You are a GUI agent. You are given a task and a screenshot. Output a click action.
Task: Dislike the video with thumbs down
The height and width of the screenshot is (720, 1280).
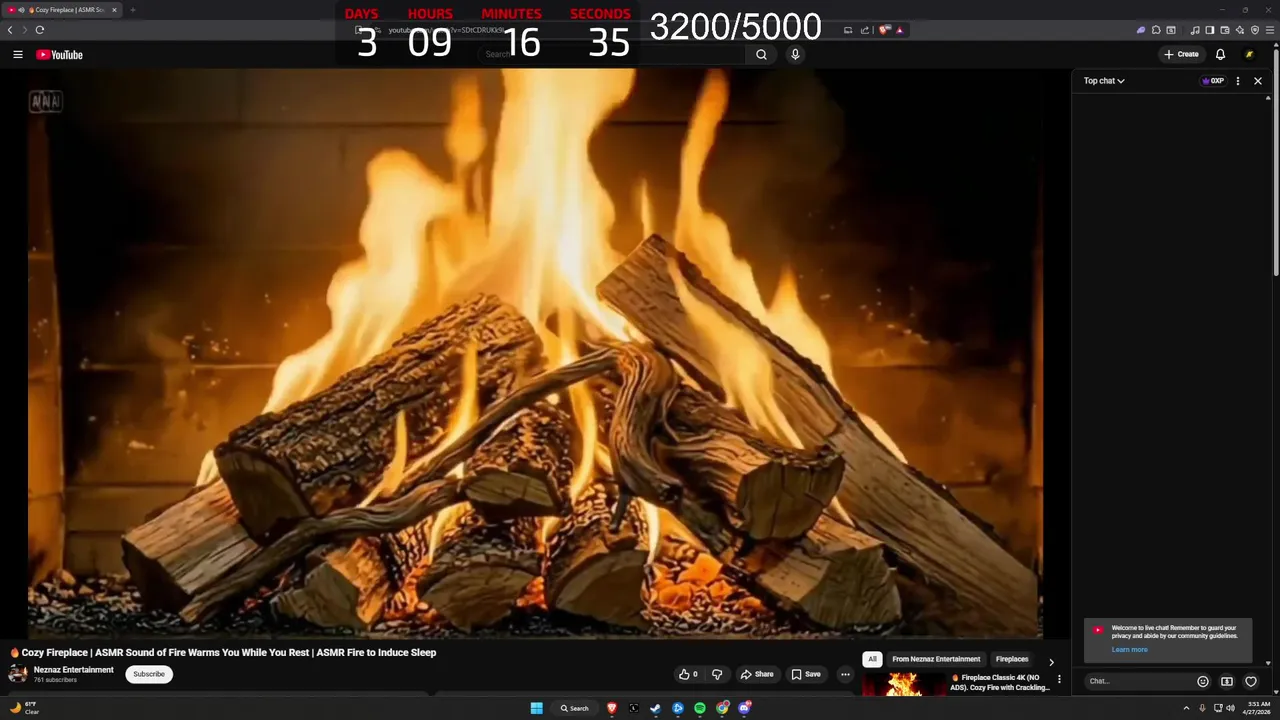717,674
